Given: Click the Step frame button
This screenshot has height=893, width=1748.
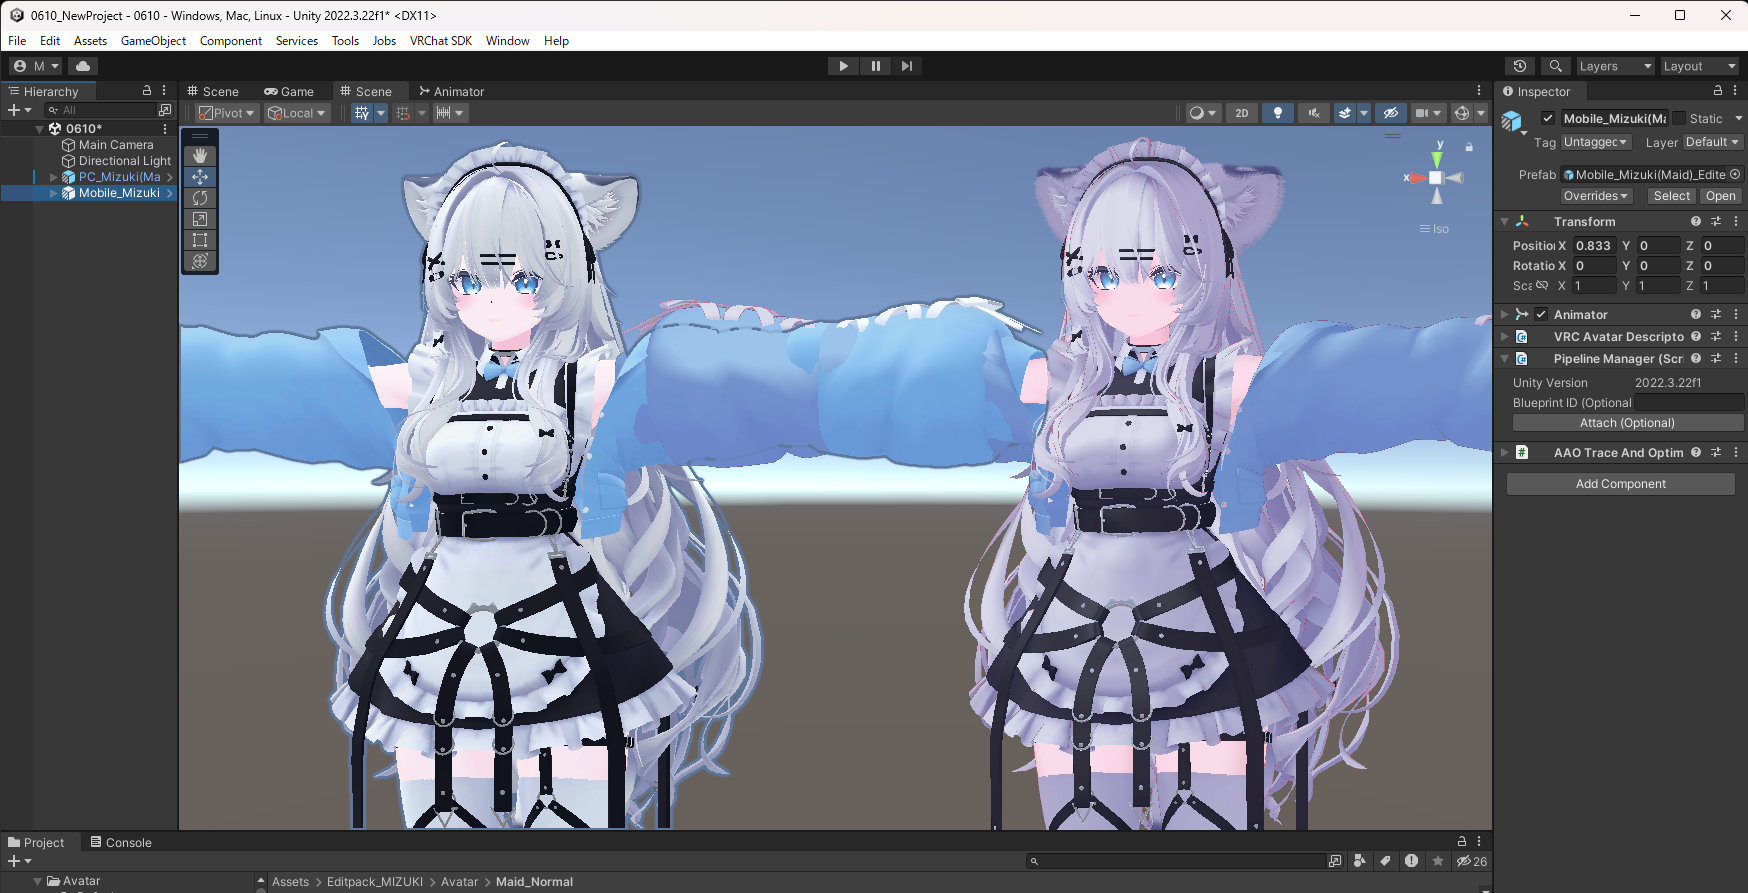Looking at the screenshot, I should [907, 66].
